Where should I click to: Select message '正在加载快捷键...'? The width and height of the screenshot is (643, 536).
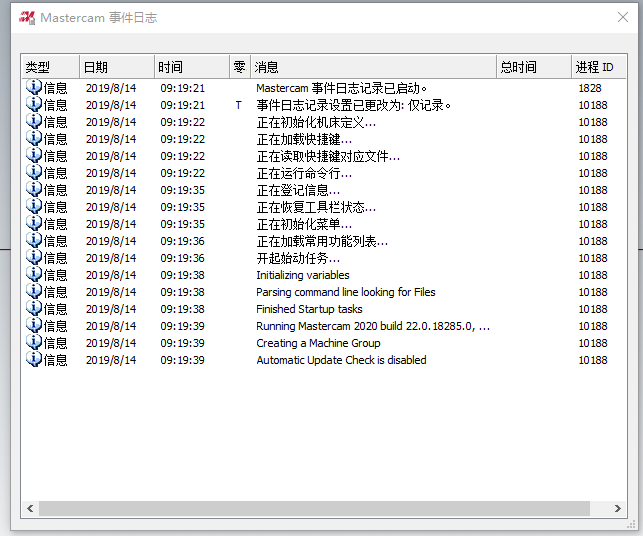pos(304,139)
